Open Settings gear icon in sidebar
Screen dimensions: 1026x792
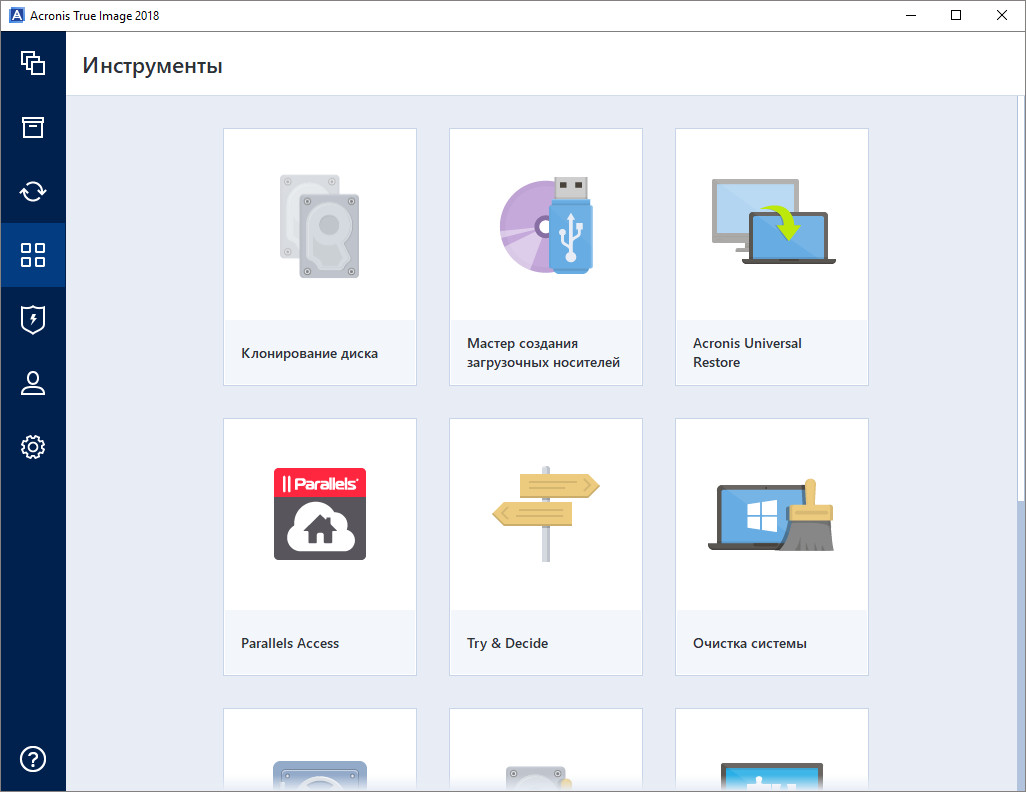pos(33,447)
